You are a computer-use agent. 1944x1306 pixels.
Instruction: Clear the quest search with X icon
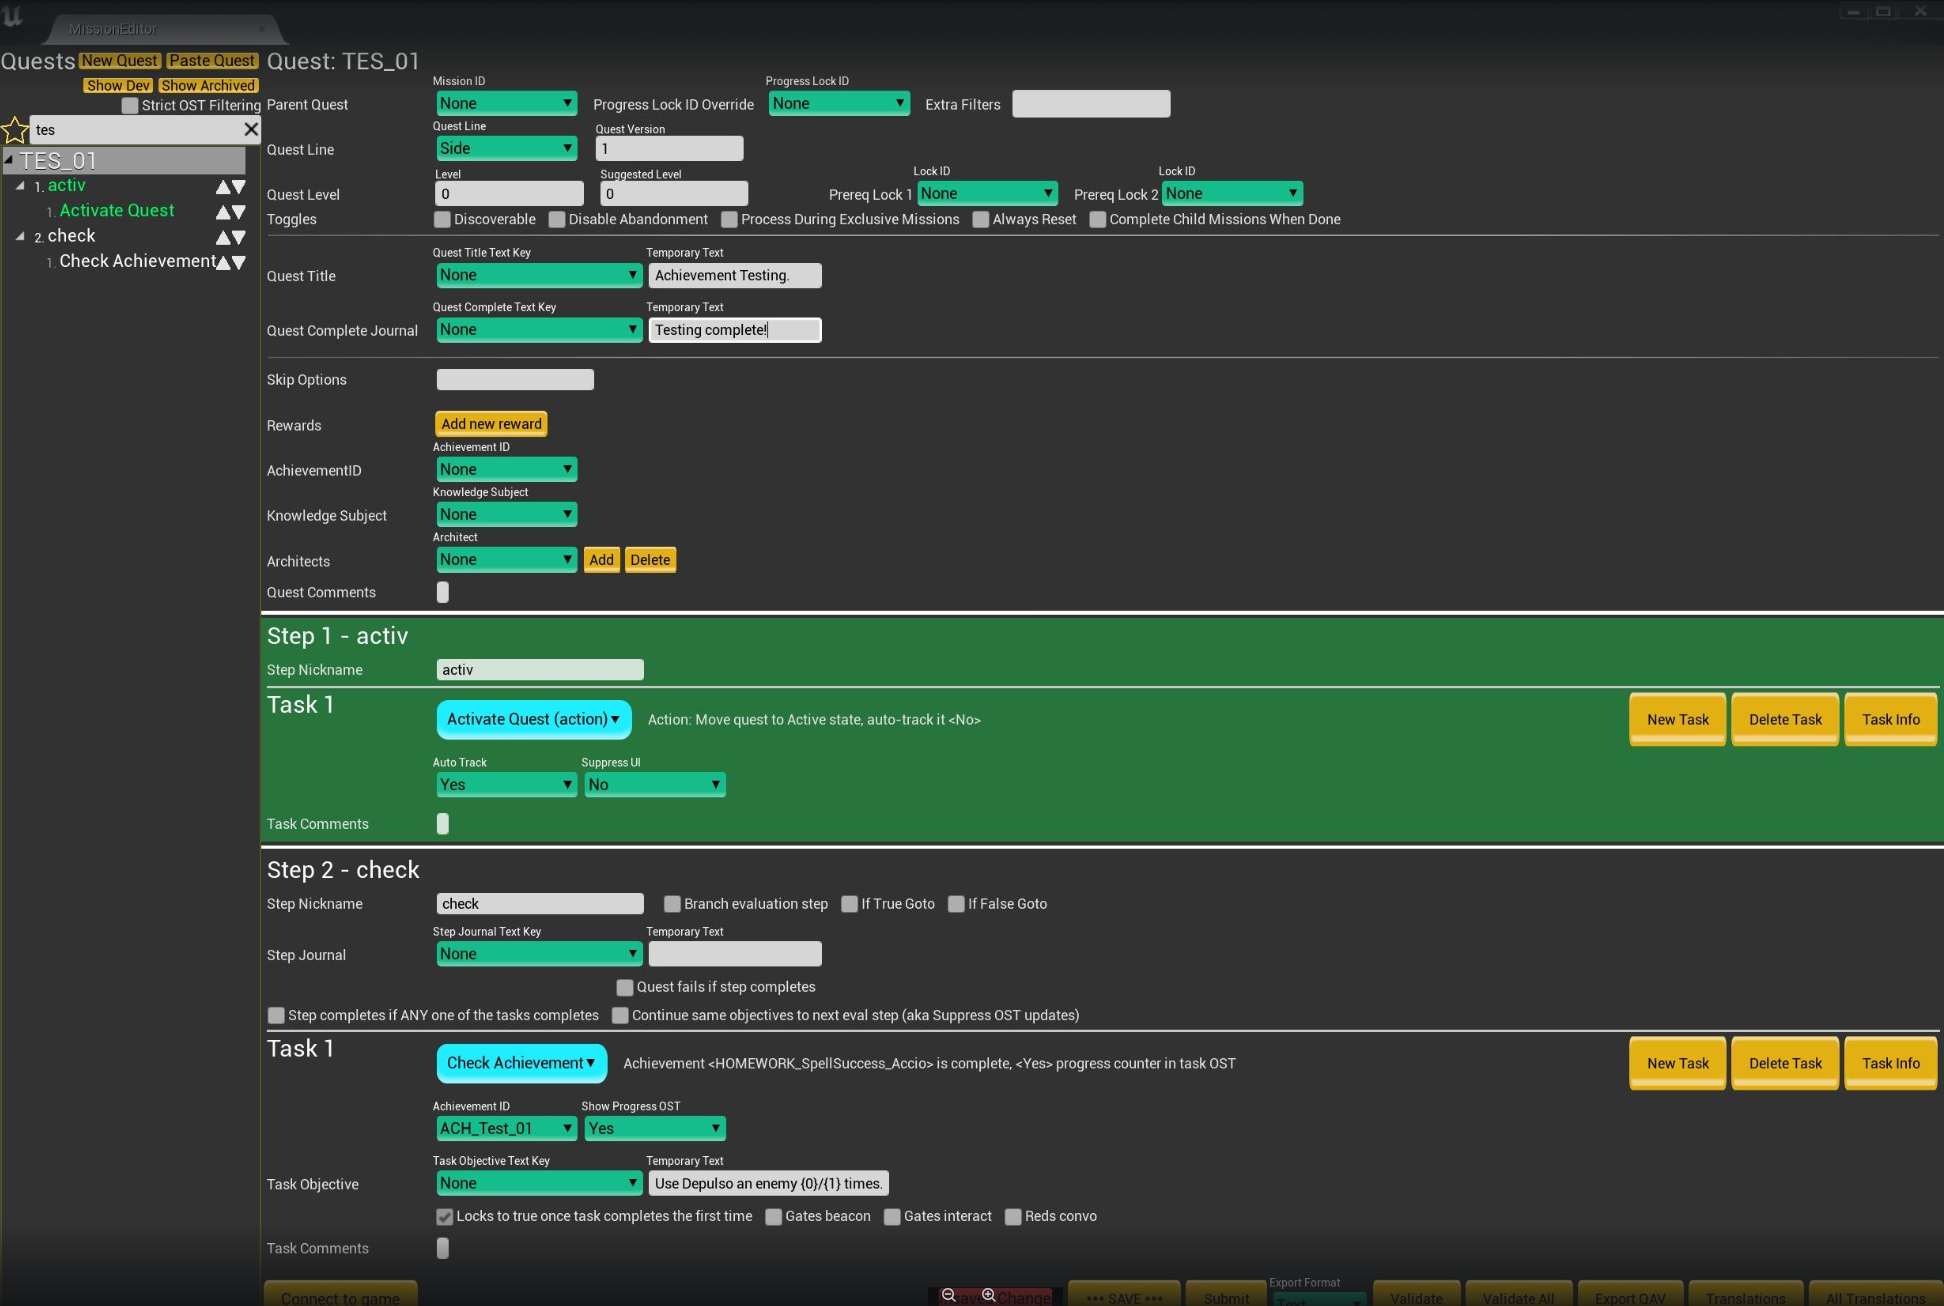251,129
